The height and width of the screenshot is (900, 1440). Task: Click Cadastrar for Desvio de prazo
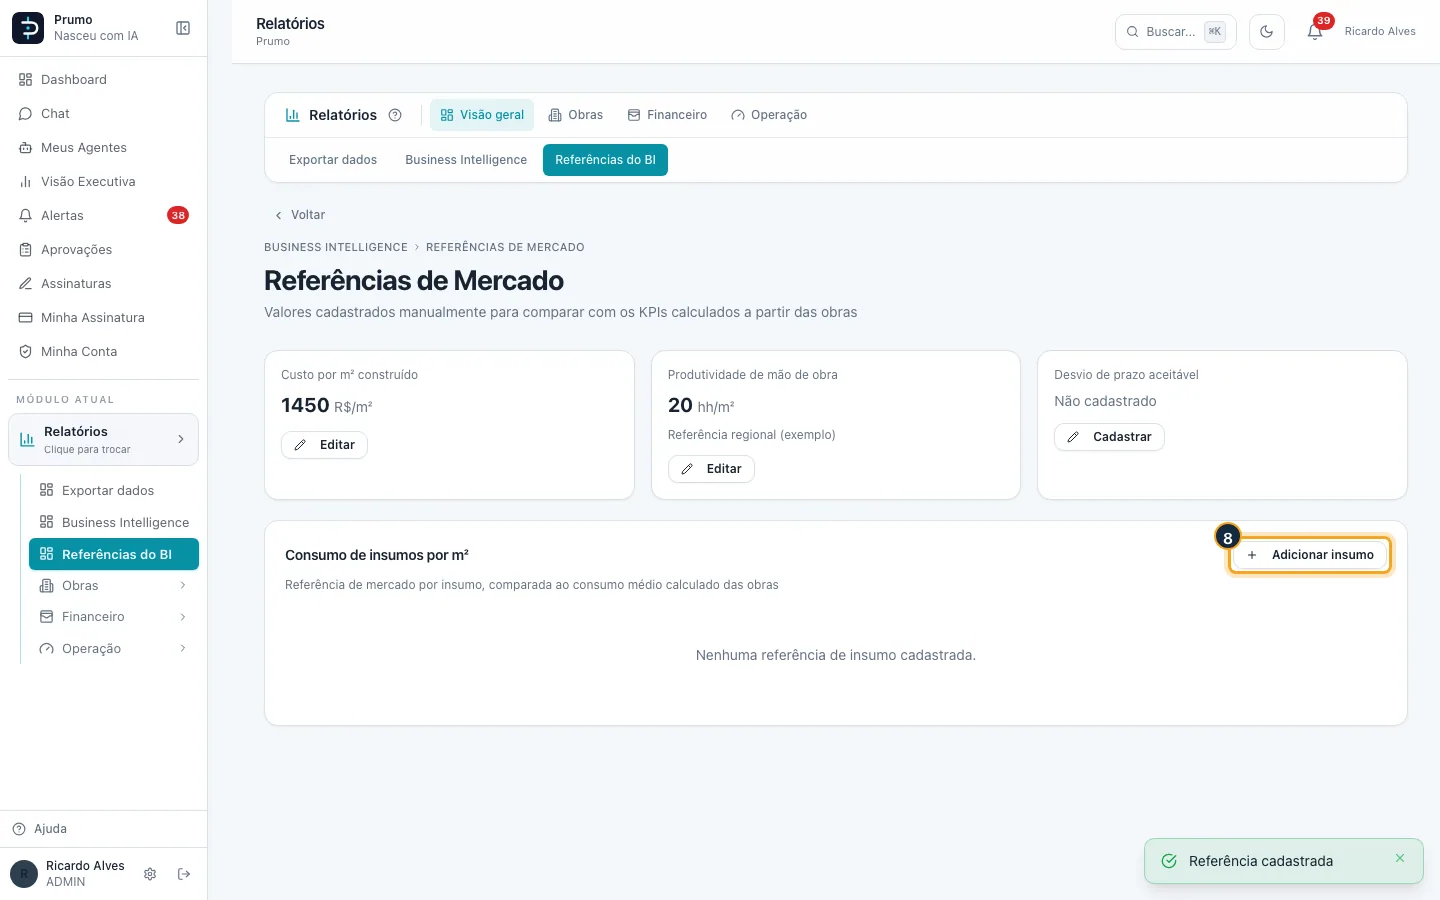1109,437
